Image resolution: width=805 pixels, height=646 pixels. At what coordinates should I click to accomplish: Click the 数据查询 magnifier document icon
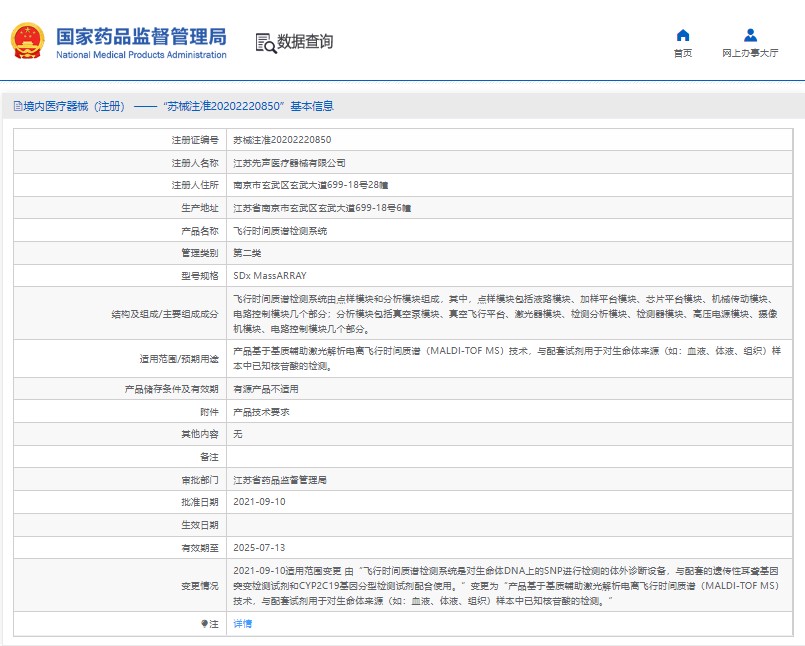(265, 42)
